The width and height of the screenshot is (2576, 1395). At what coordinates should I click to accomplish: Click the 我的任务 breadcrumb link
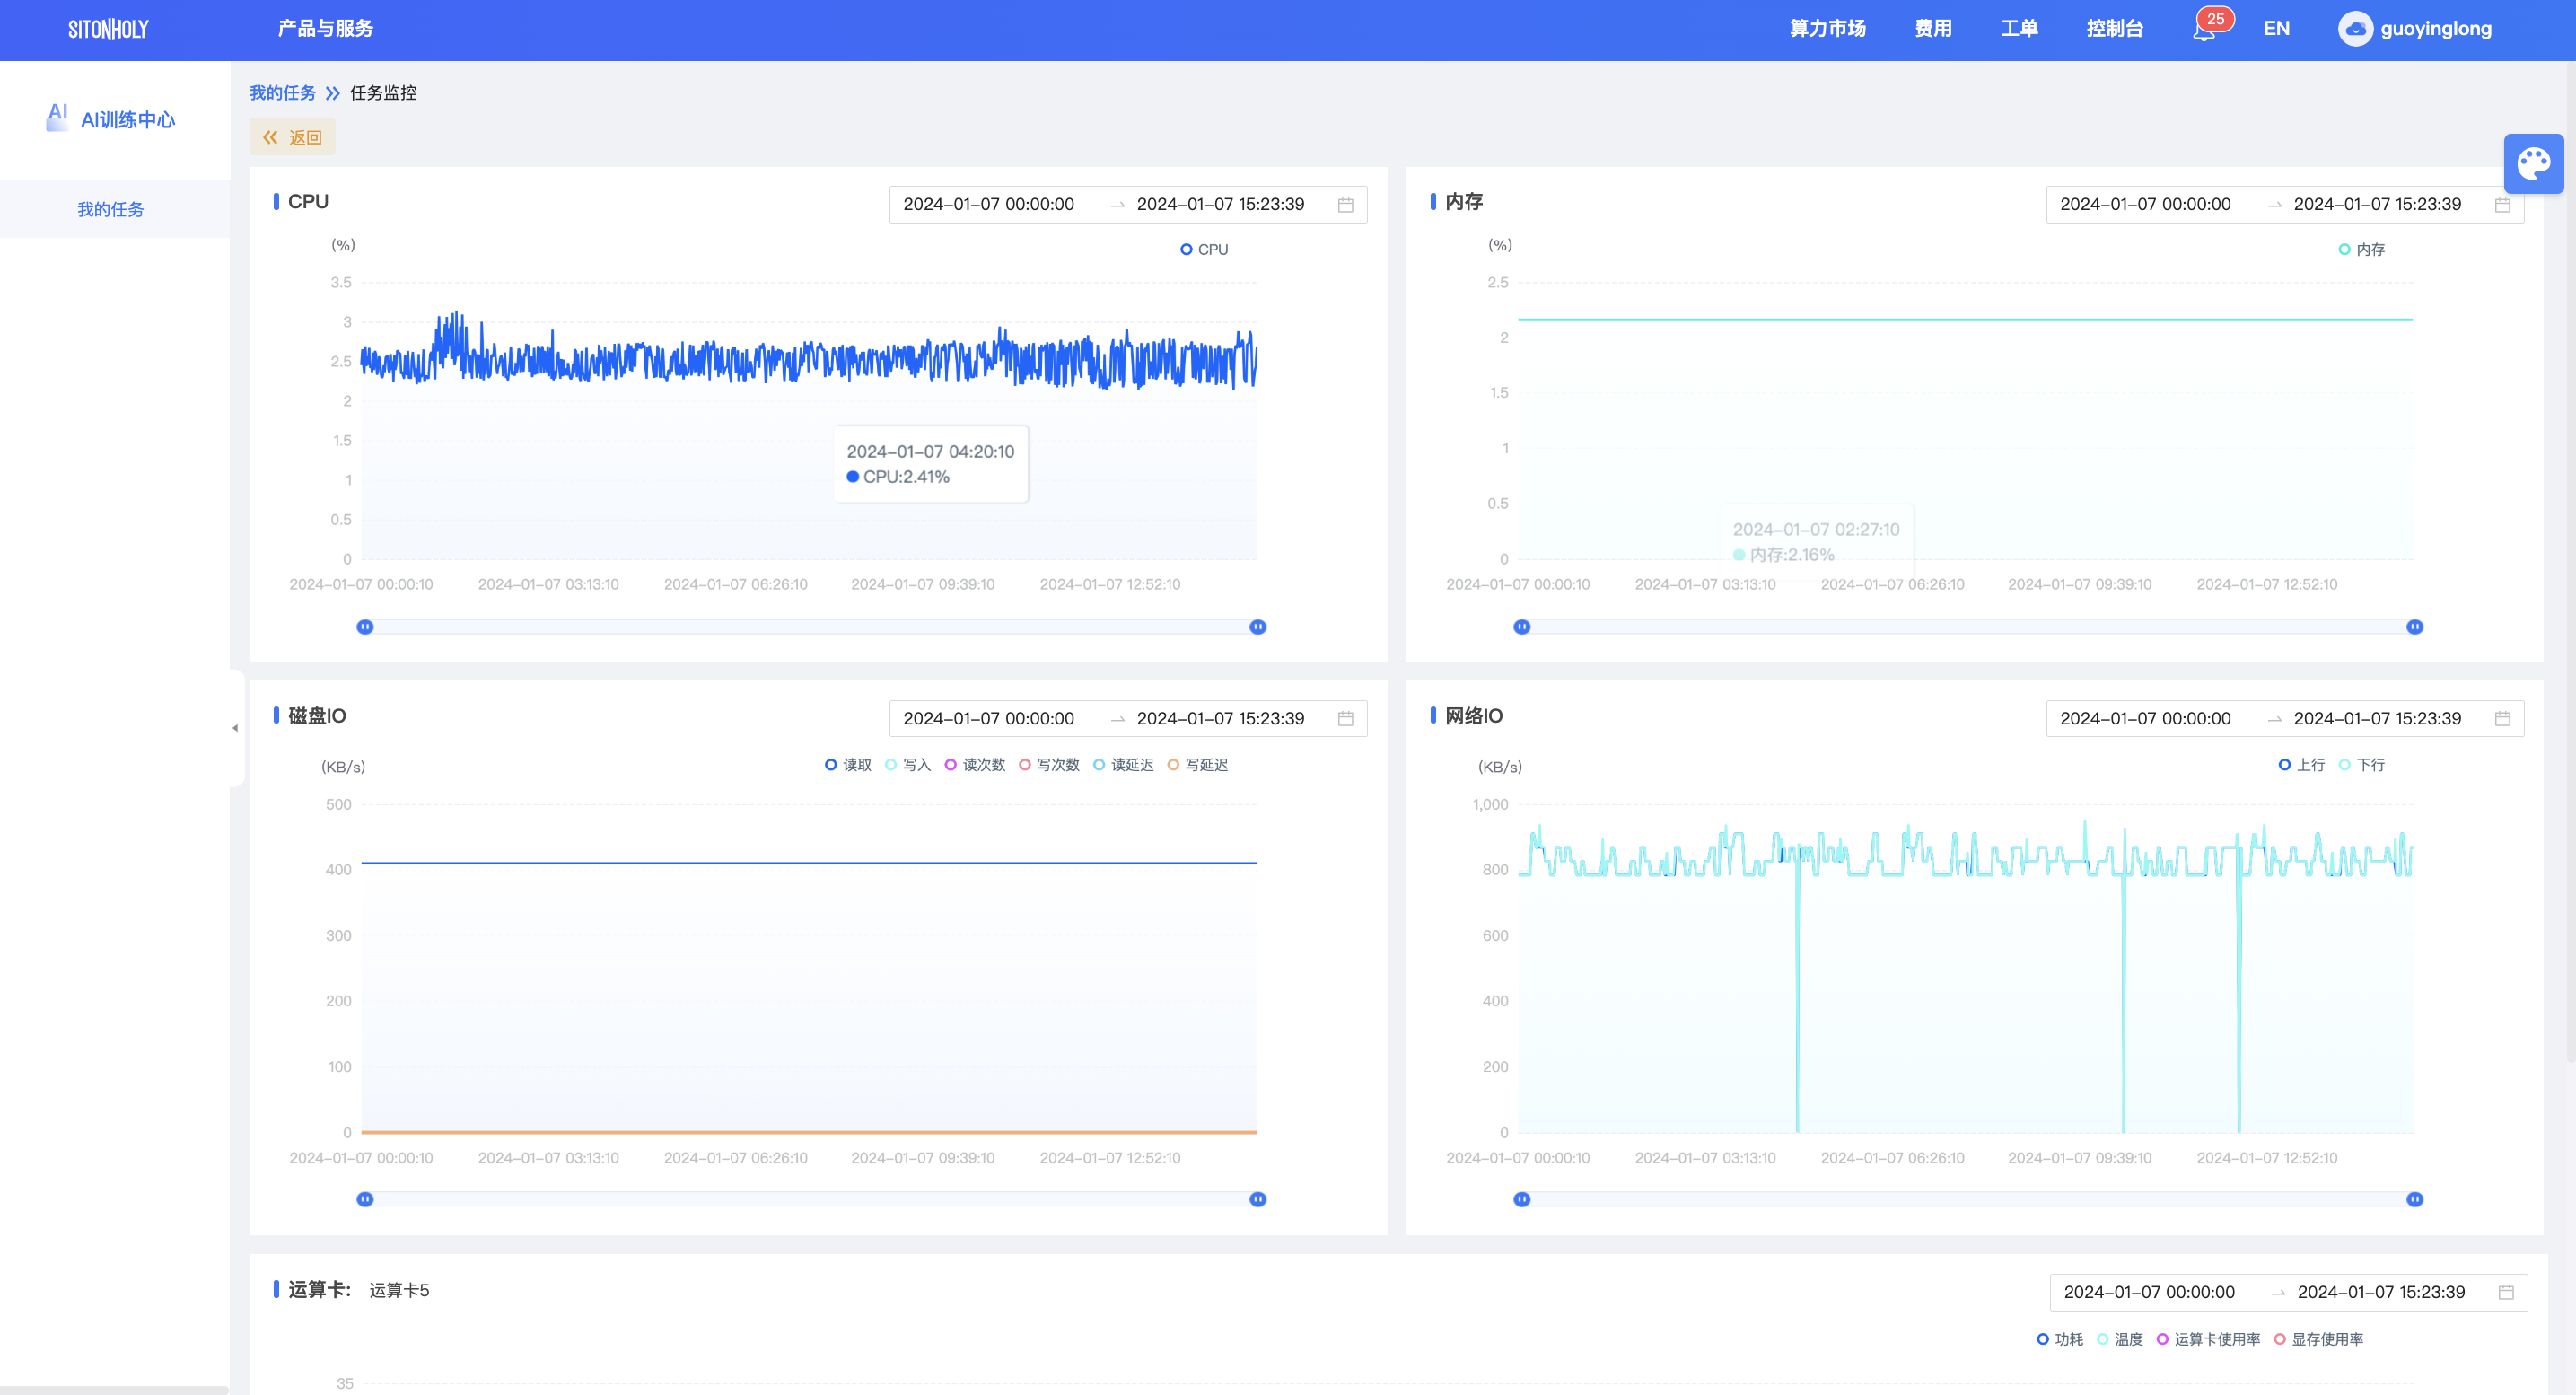[x=282, y=93]
